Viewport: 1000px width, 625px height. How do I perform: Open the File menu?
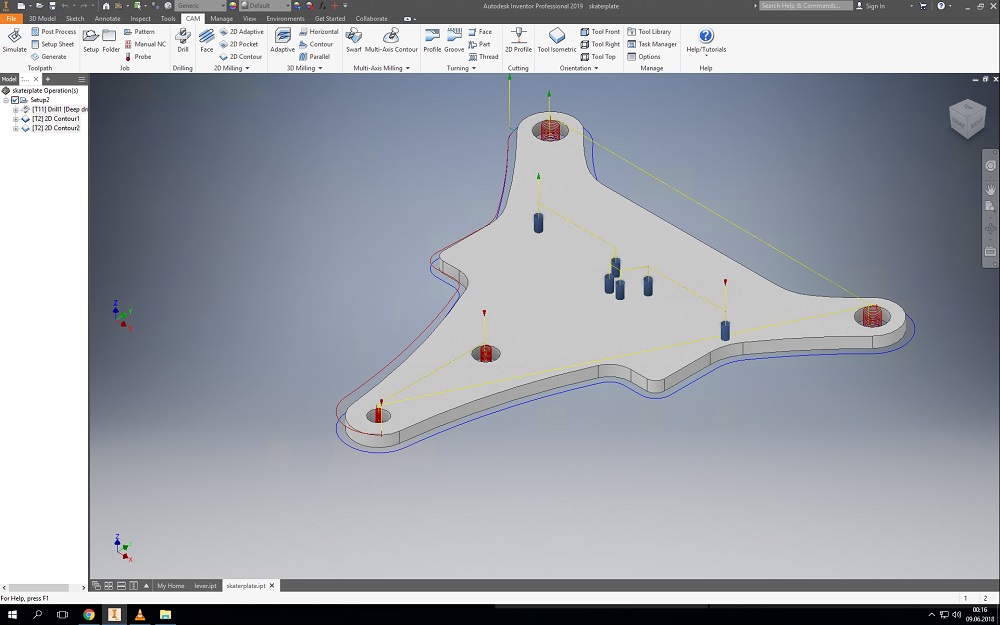click(11, 18)
